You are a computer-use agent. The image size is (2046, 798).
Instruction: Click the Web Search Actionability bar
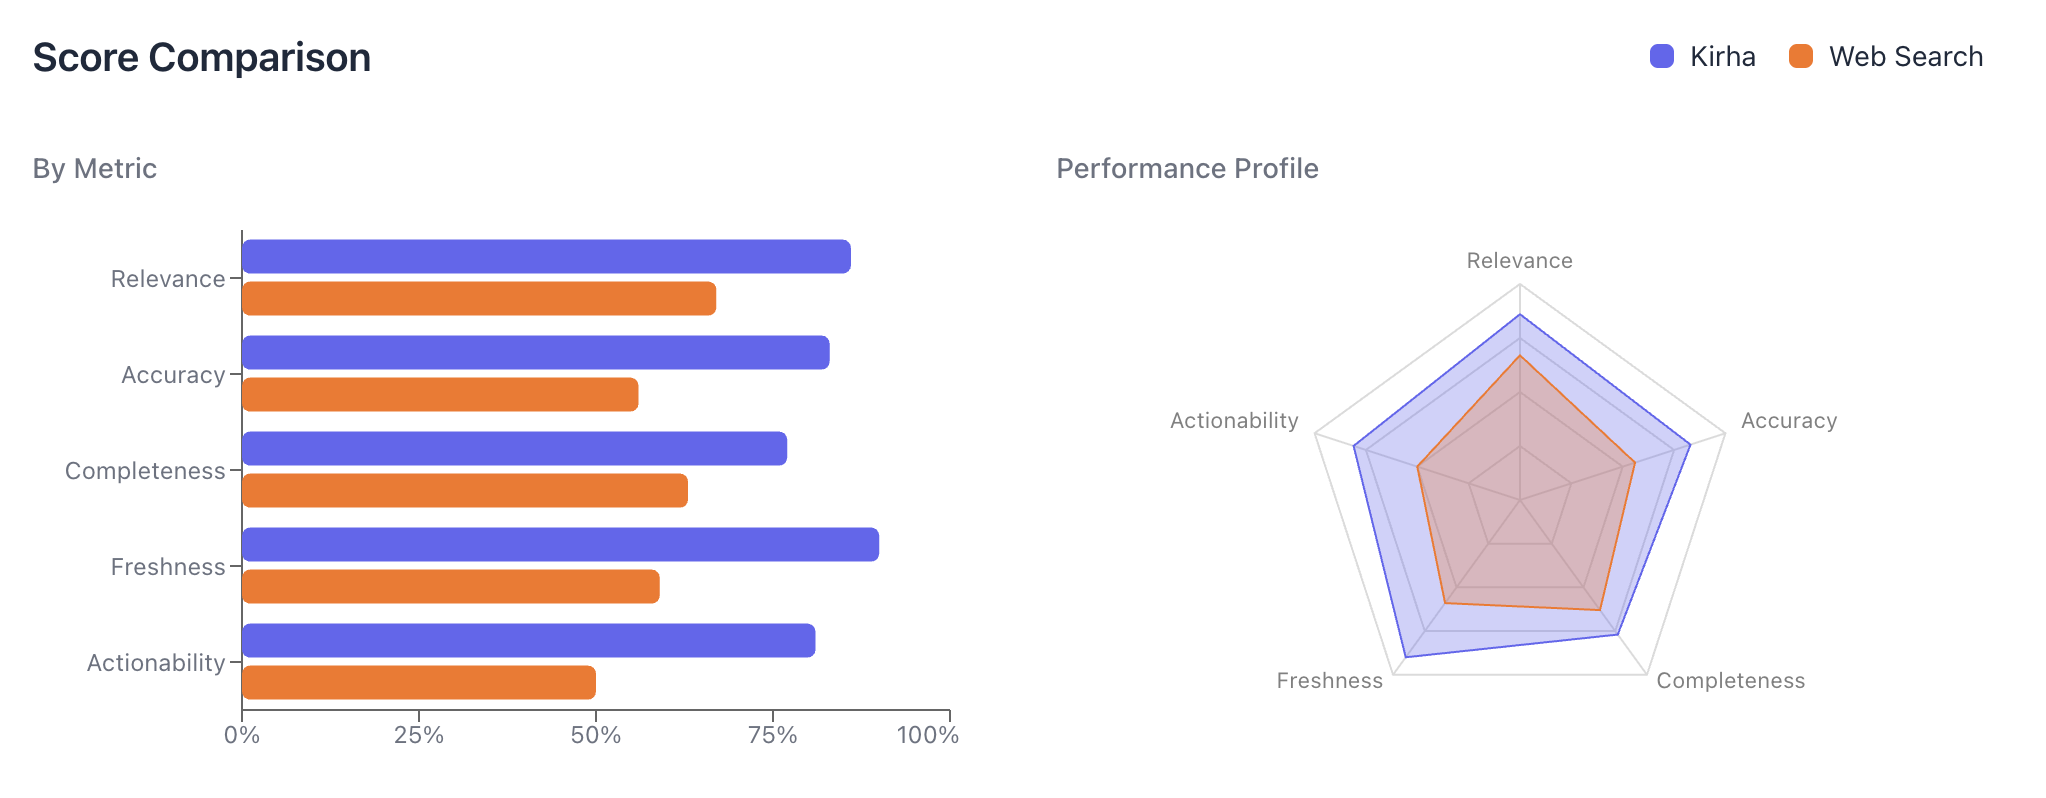click(419, 683)
